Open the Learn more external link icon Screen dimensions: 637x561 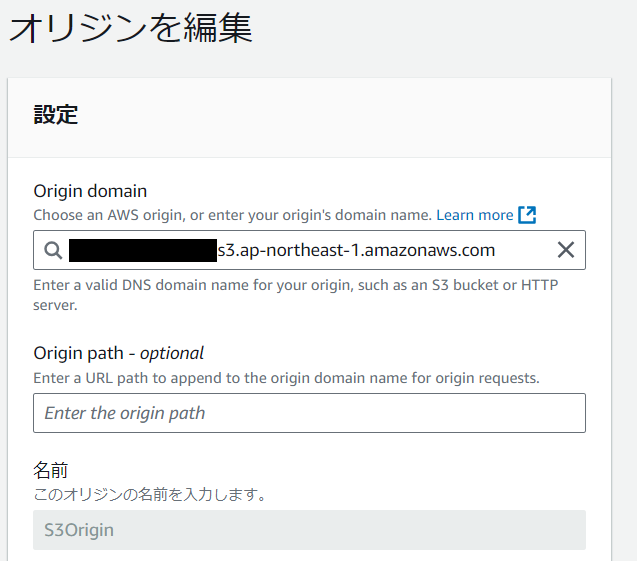(527, 215)
